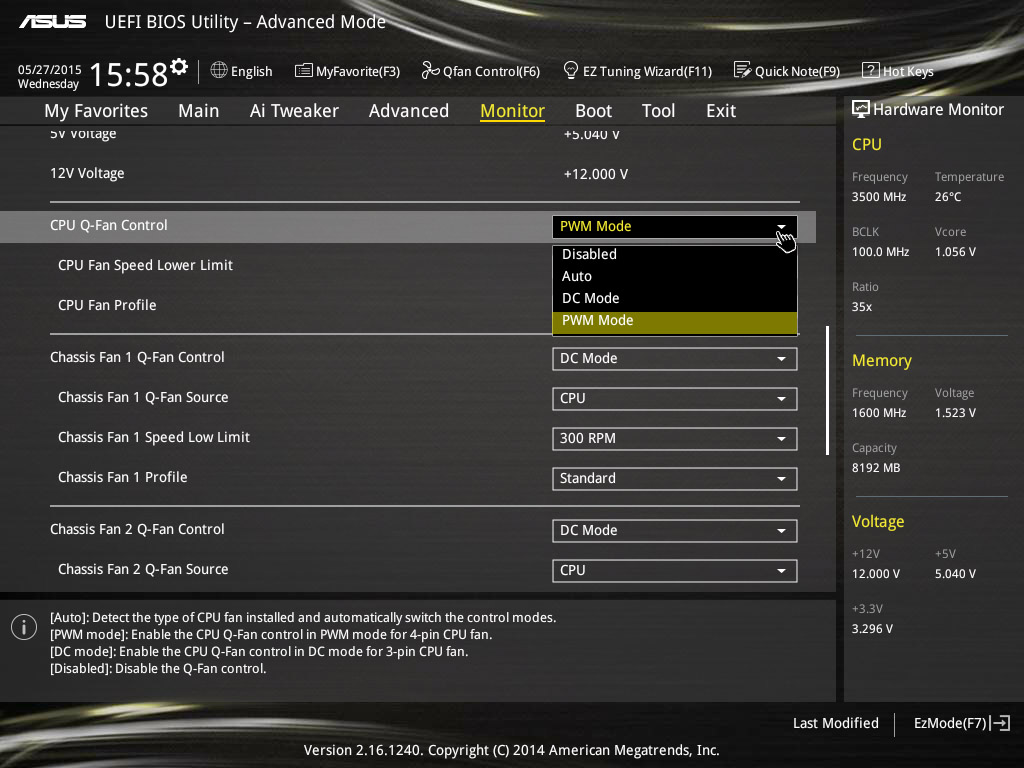Open MyFavorite(F3) shortcut
Image resolution: width=1024 pixels, height=768 pixels.
358,71
